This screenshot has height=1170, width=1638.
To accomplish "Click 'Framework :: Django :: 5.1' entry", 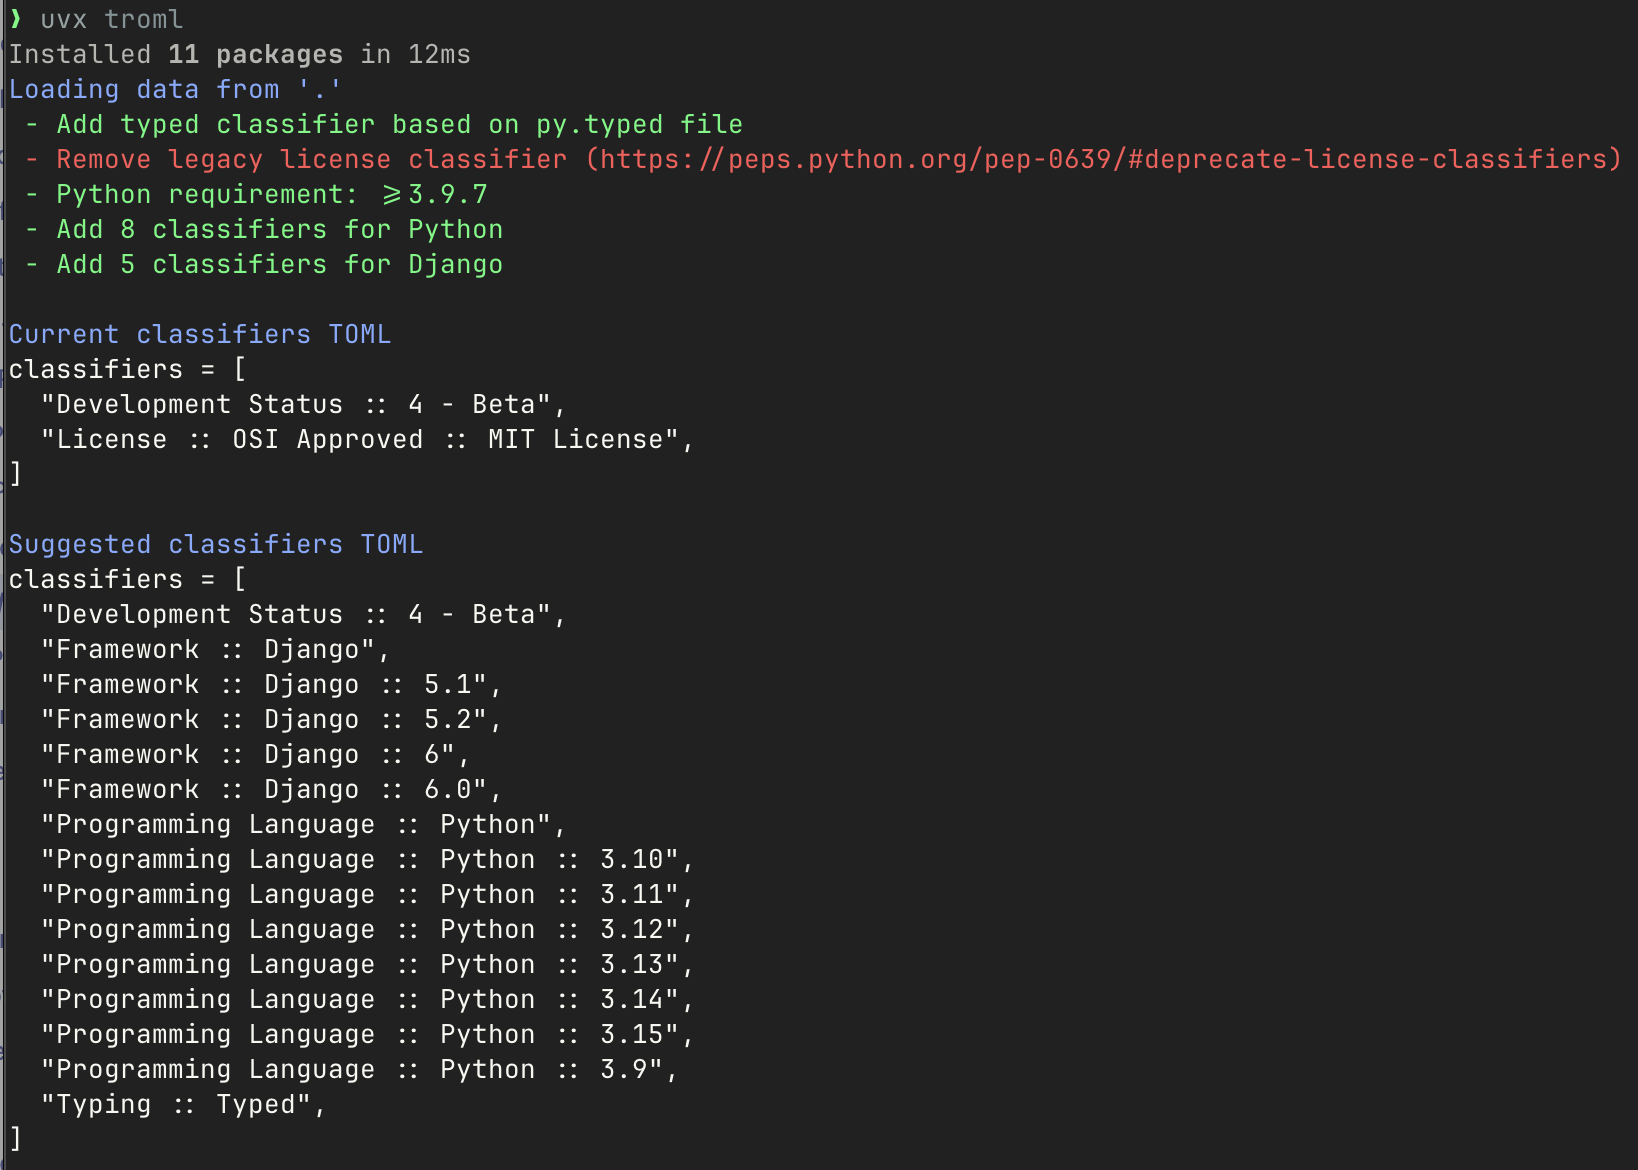I will (x=270, y=684).
